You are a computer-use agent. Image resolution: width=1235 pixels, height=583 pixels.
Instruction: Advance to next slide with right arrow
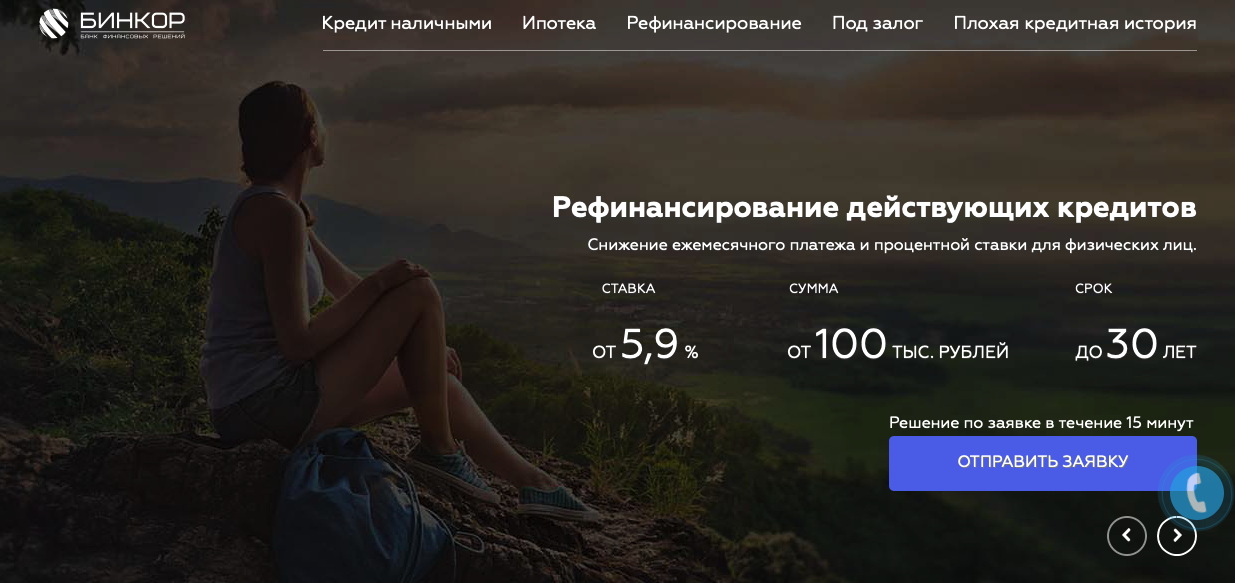[1177, 536]
